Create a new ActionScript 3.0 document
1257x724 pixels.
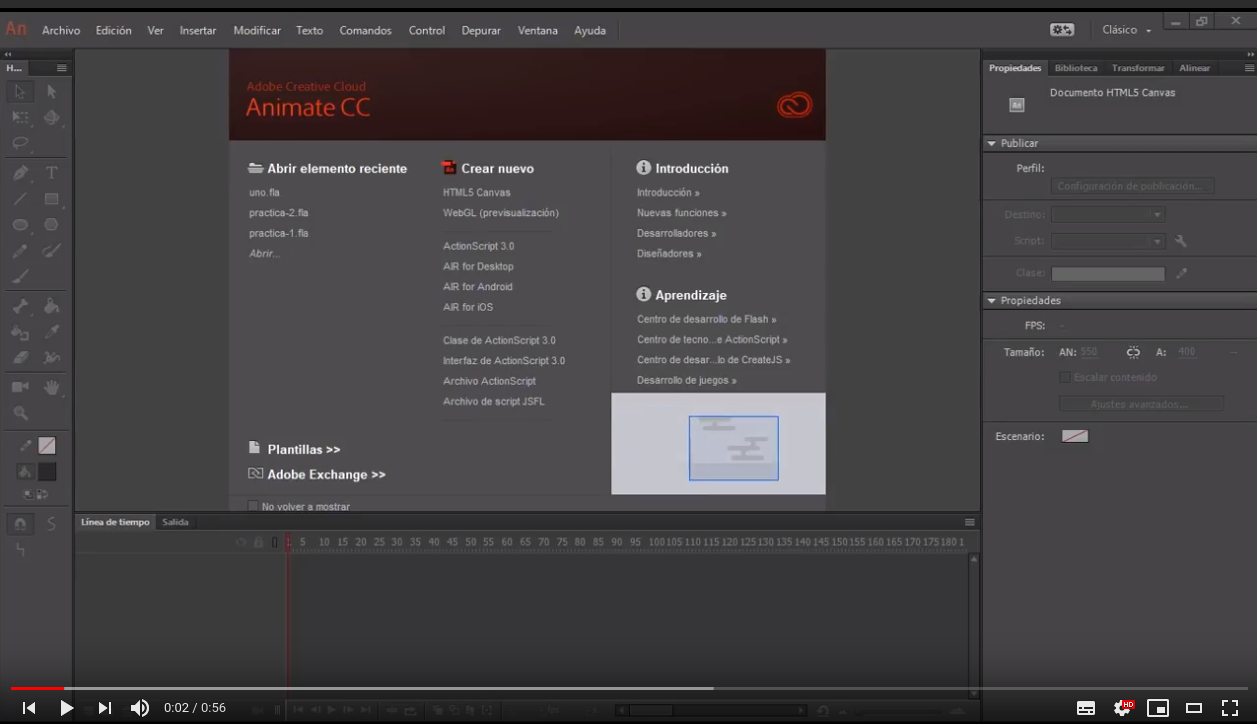click(479, 246)
